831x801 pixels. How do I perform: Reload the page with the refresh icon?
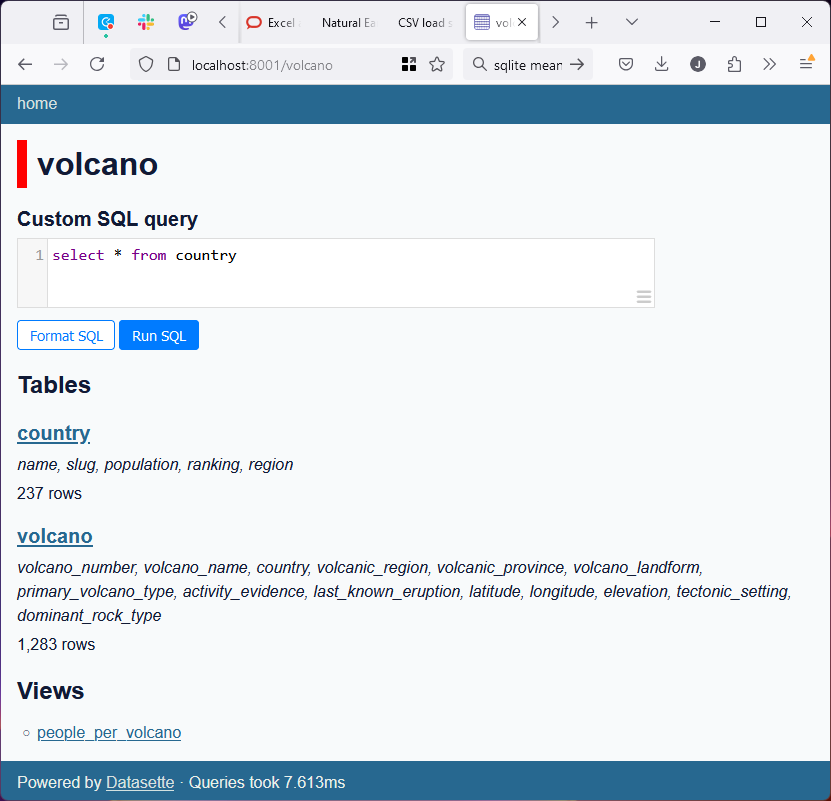97,64
